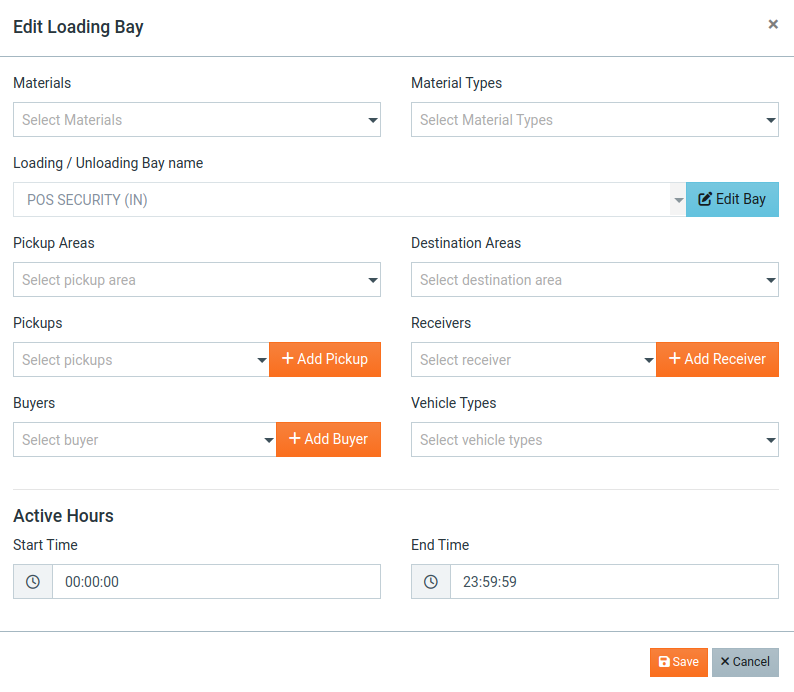The image size is (794, 692).
Task: Open the Select pickup area dropdown
Action: pyautogui.click(x=197, y=279)
